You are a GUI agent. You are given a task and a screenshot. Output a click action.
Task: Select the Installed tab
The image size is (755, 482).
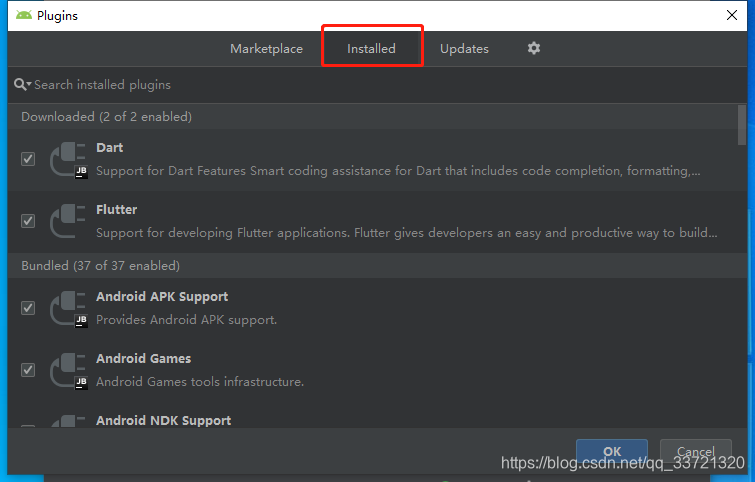click(371, 49)
